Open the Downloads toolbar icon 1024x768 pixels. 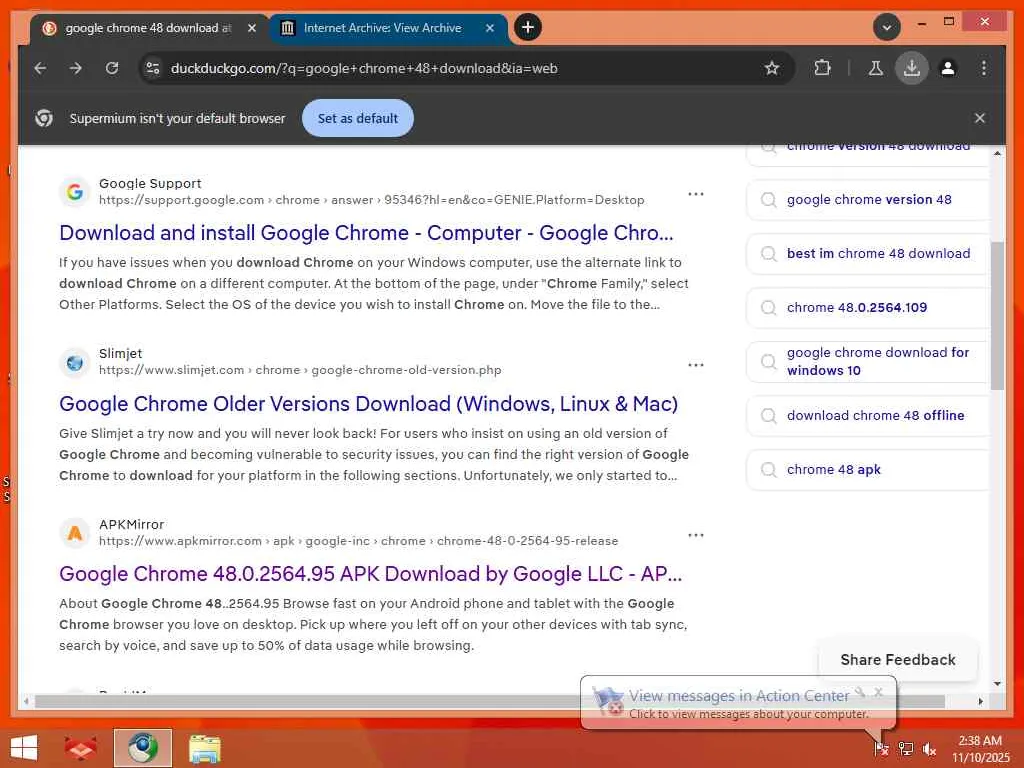click(912, 68)
